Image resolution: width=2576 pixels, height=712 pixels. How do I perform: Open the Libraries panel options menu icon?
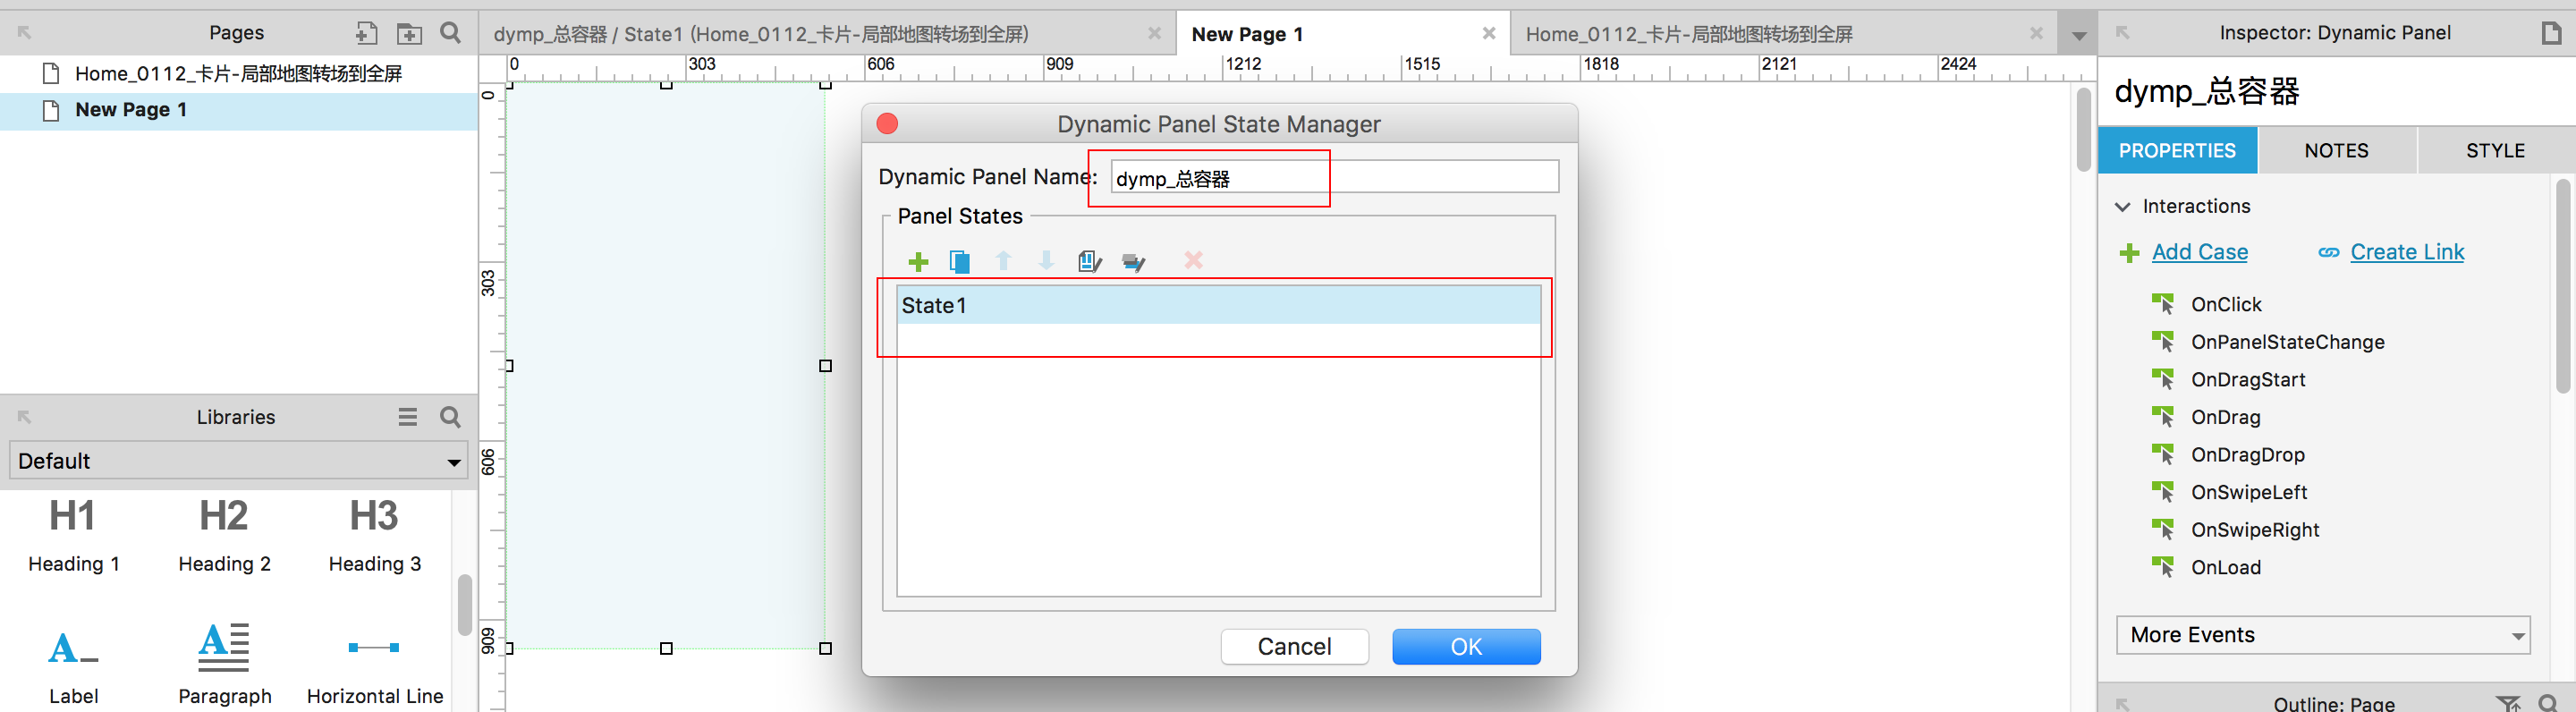pos(407,417)
